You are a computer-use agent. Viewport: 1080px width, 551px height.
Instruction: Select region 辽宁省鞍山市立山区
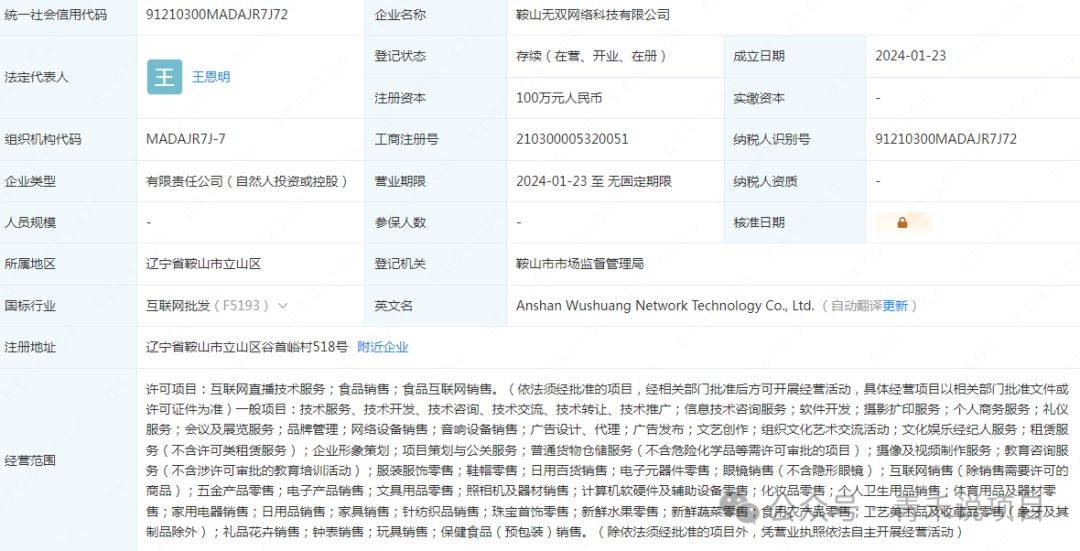pyautogui.click(x=204, y=264)
